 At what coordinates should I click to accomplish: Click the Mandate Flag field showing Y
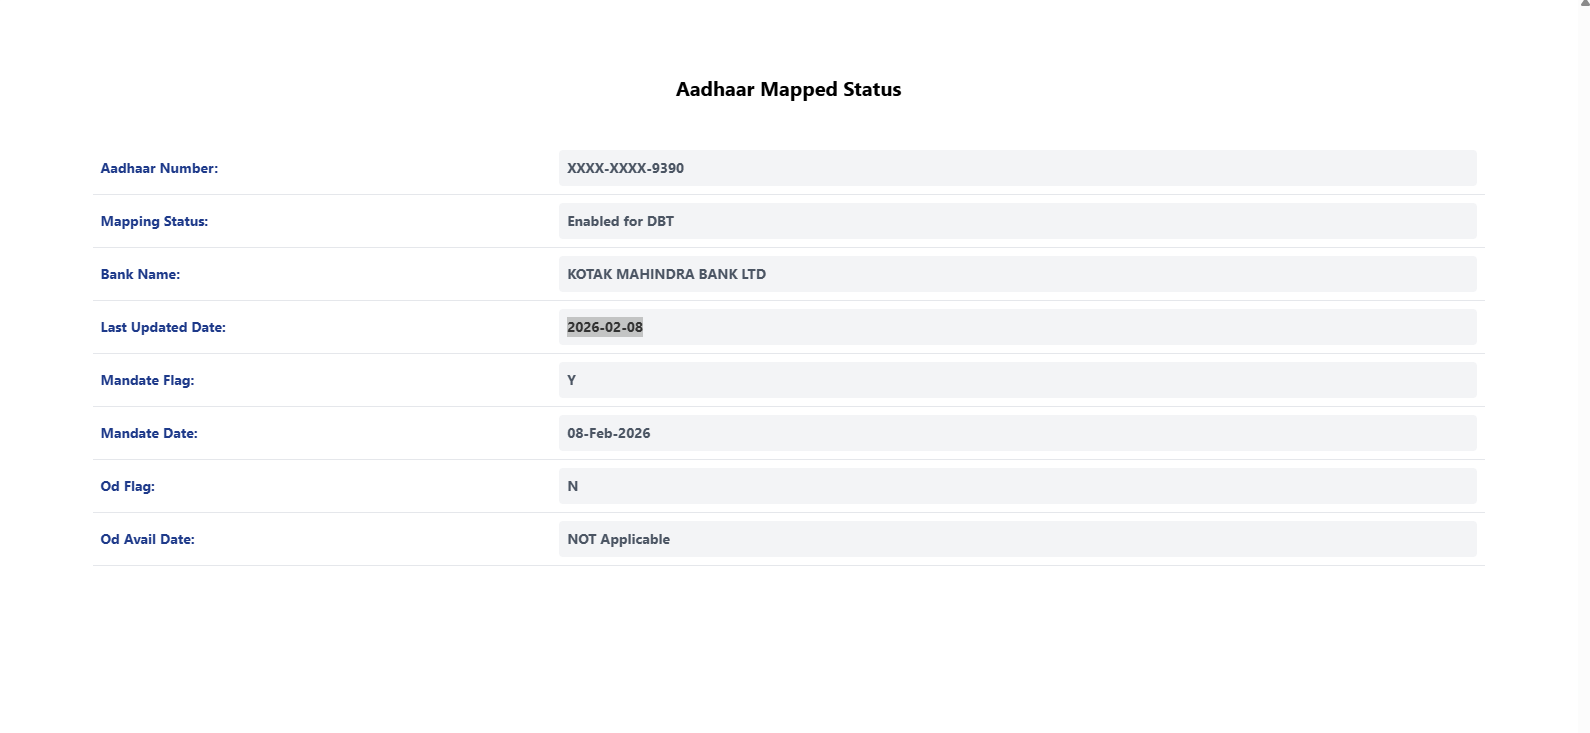[x=1017, y=380]
